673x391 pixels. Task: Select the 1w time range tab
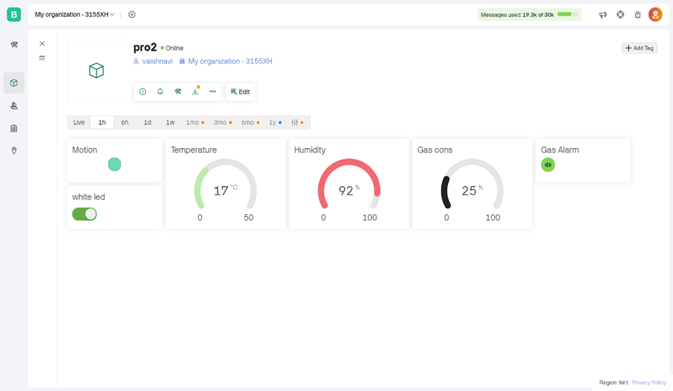click(170, 122)
